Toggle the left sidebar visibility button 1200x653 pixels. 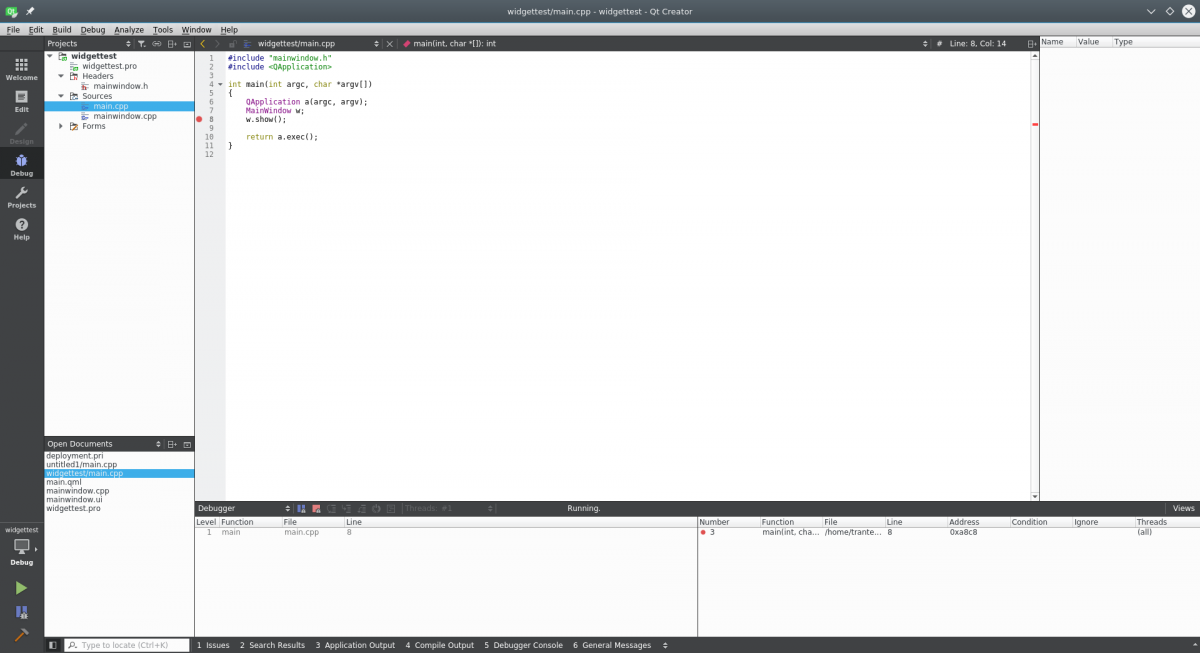click(53, 645)
